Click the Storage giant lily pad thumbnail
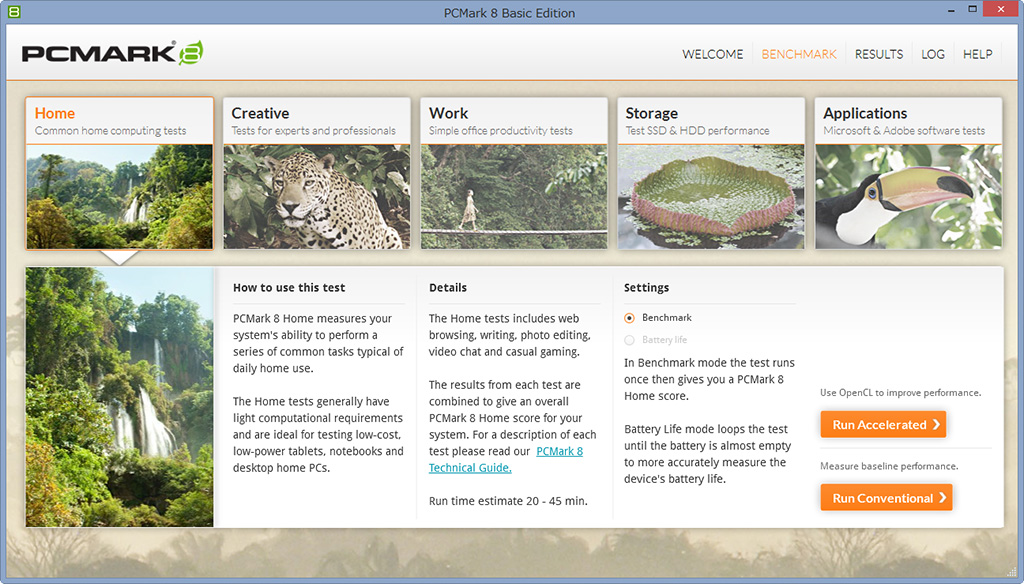The image size is (1024, 584). pos(711,197)
